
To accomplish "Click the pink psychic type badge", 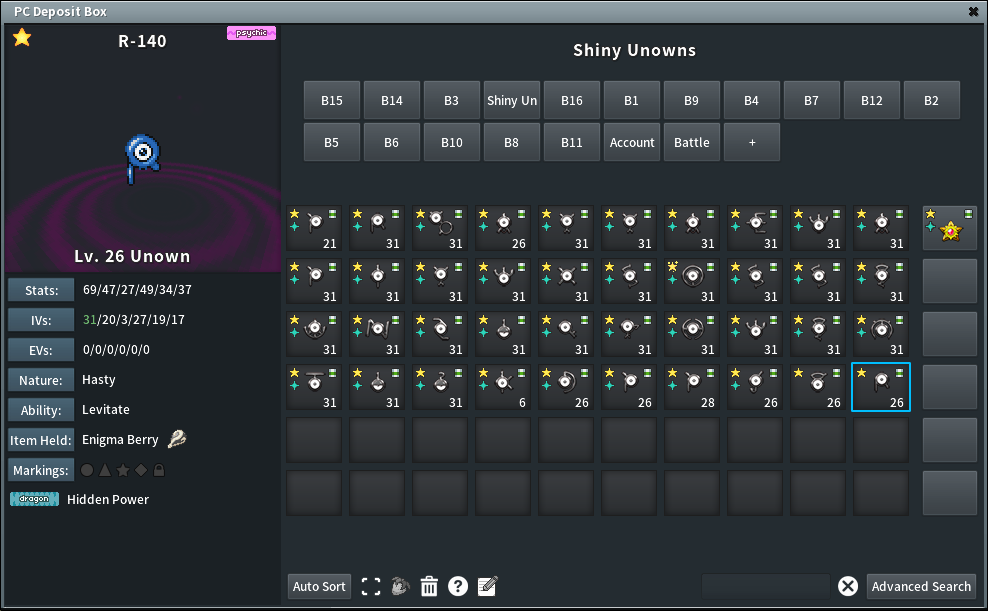I will coord(251,33).
